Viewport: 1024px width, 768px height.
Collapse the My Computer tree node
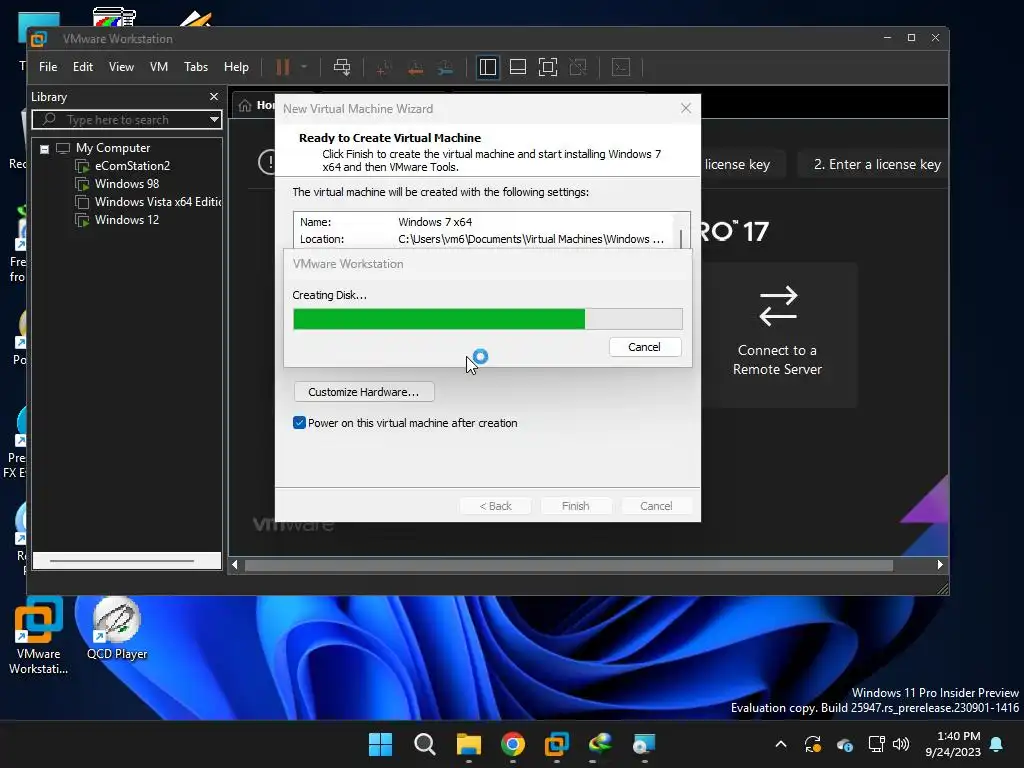pos(44,149)
